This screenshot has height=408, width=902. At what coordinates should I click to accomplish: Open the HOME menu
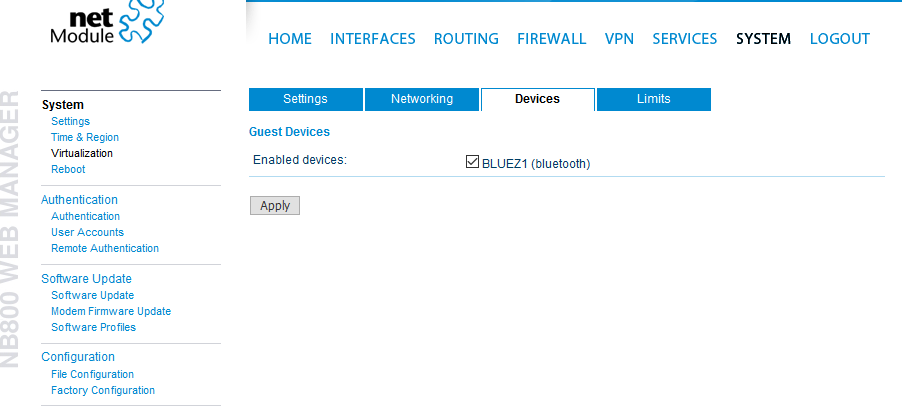pyautogui.click(x=290, y=39)
